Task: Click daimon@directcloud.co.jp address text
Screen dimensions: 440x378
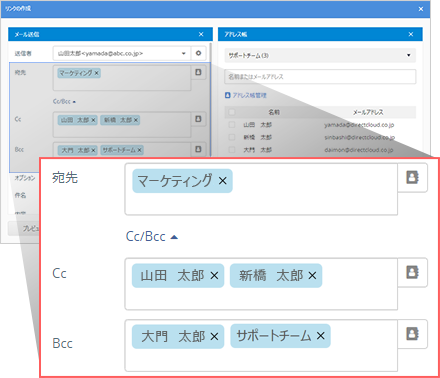Action: coord(359,150)
